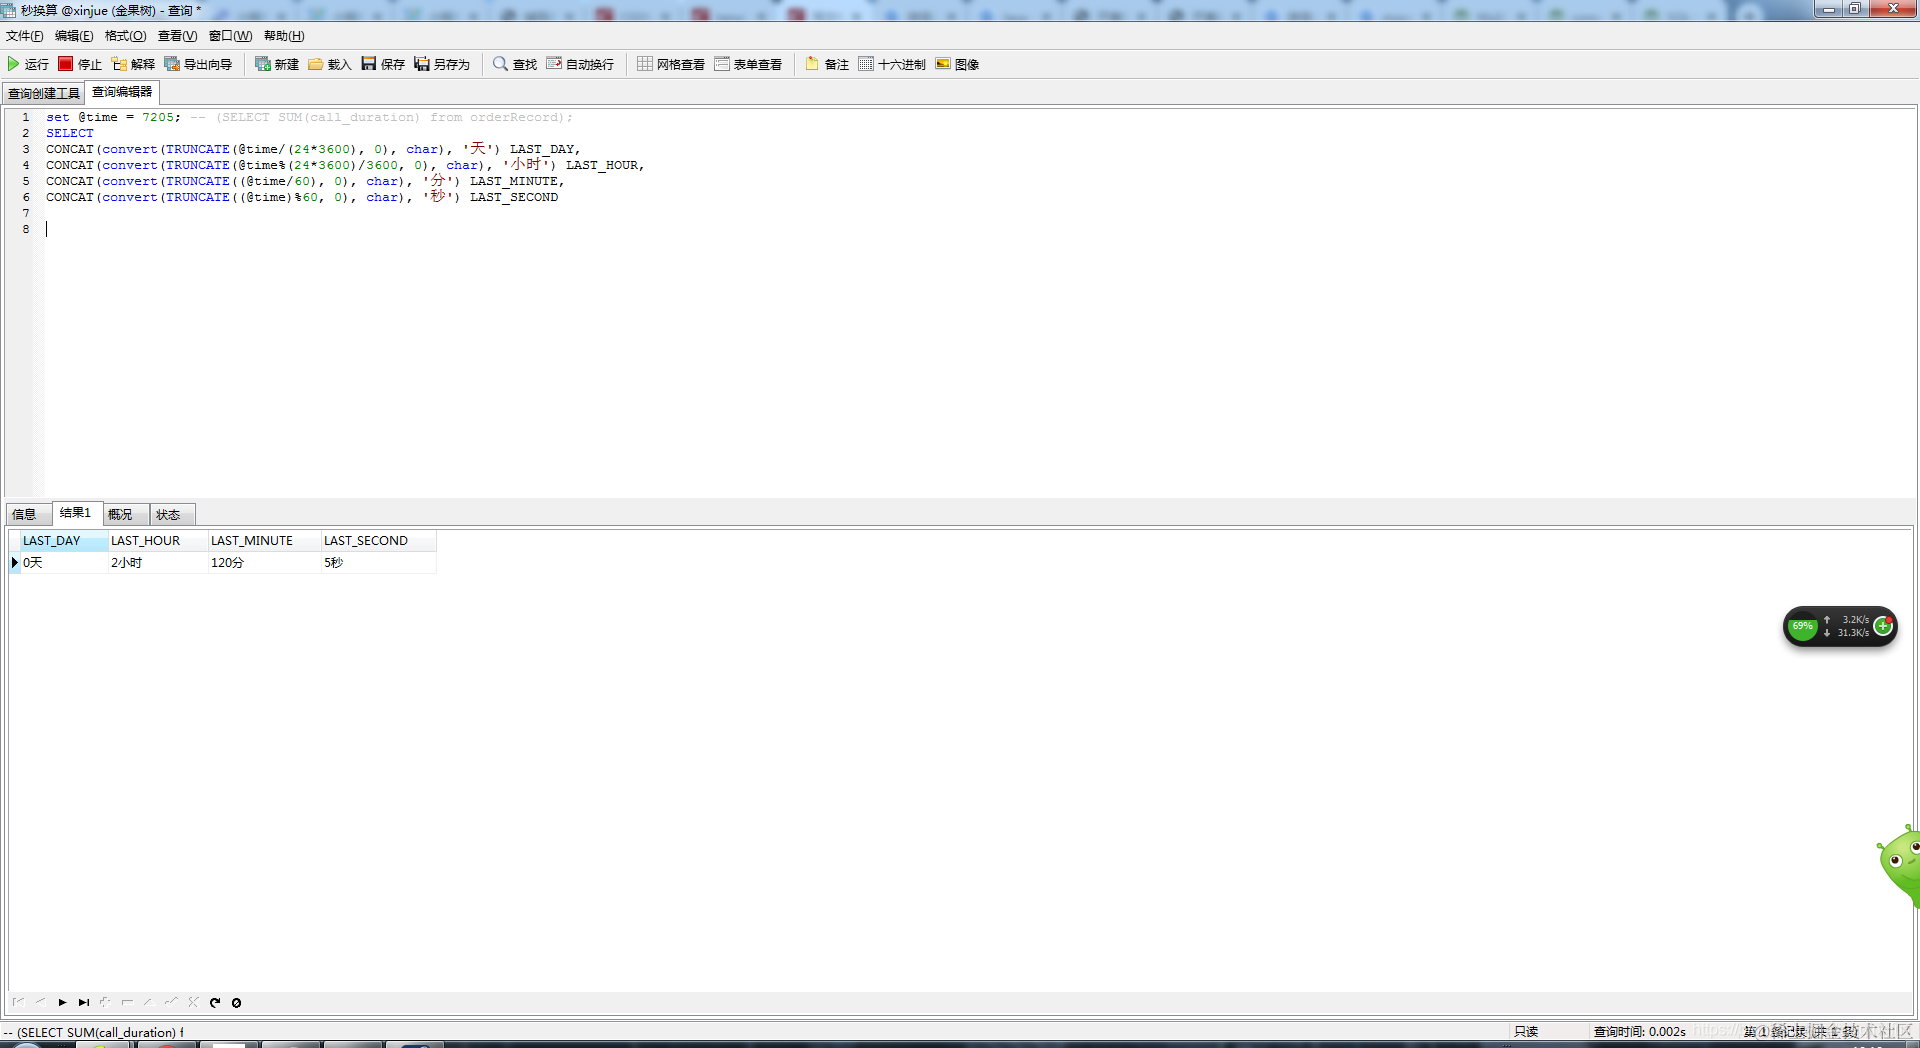
Task: Click the SELECT keyword on line 2
Action: (x=70, y=133)
